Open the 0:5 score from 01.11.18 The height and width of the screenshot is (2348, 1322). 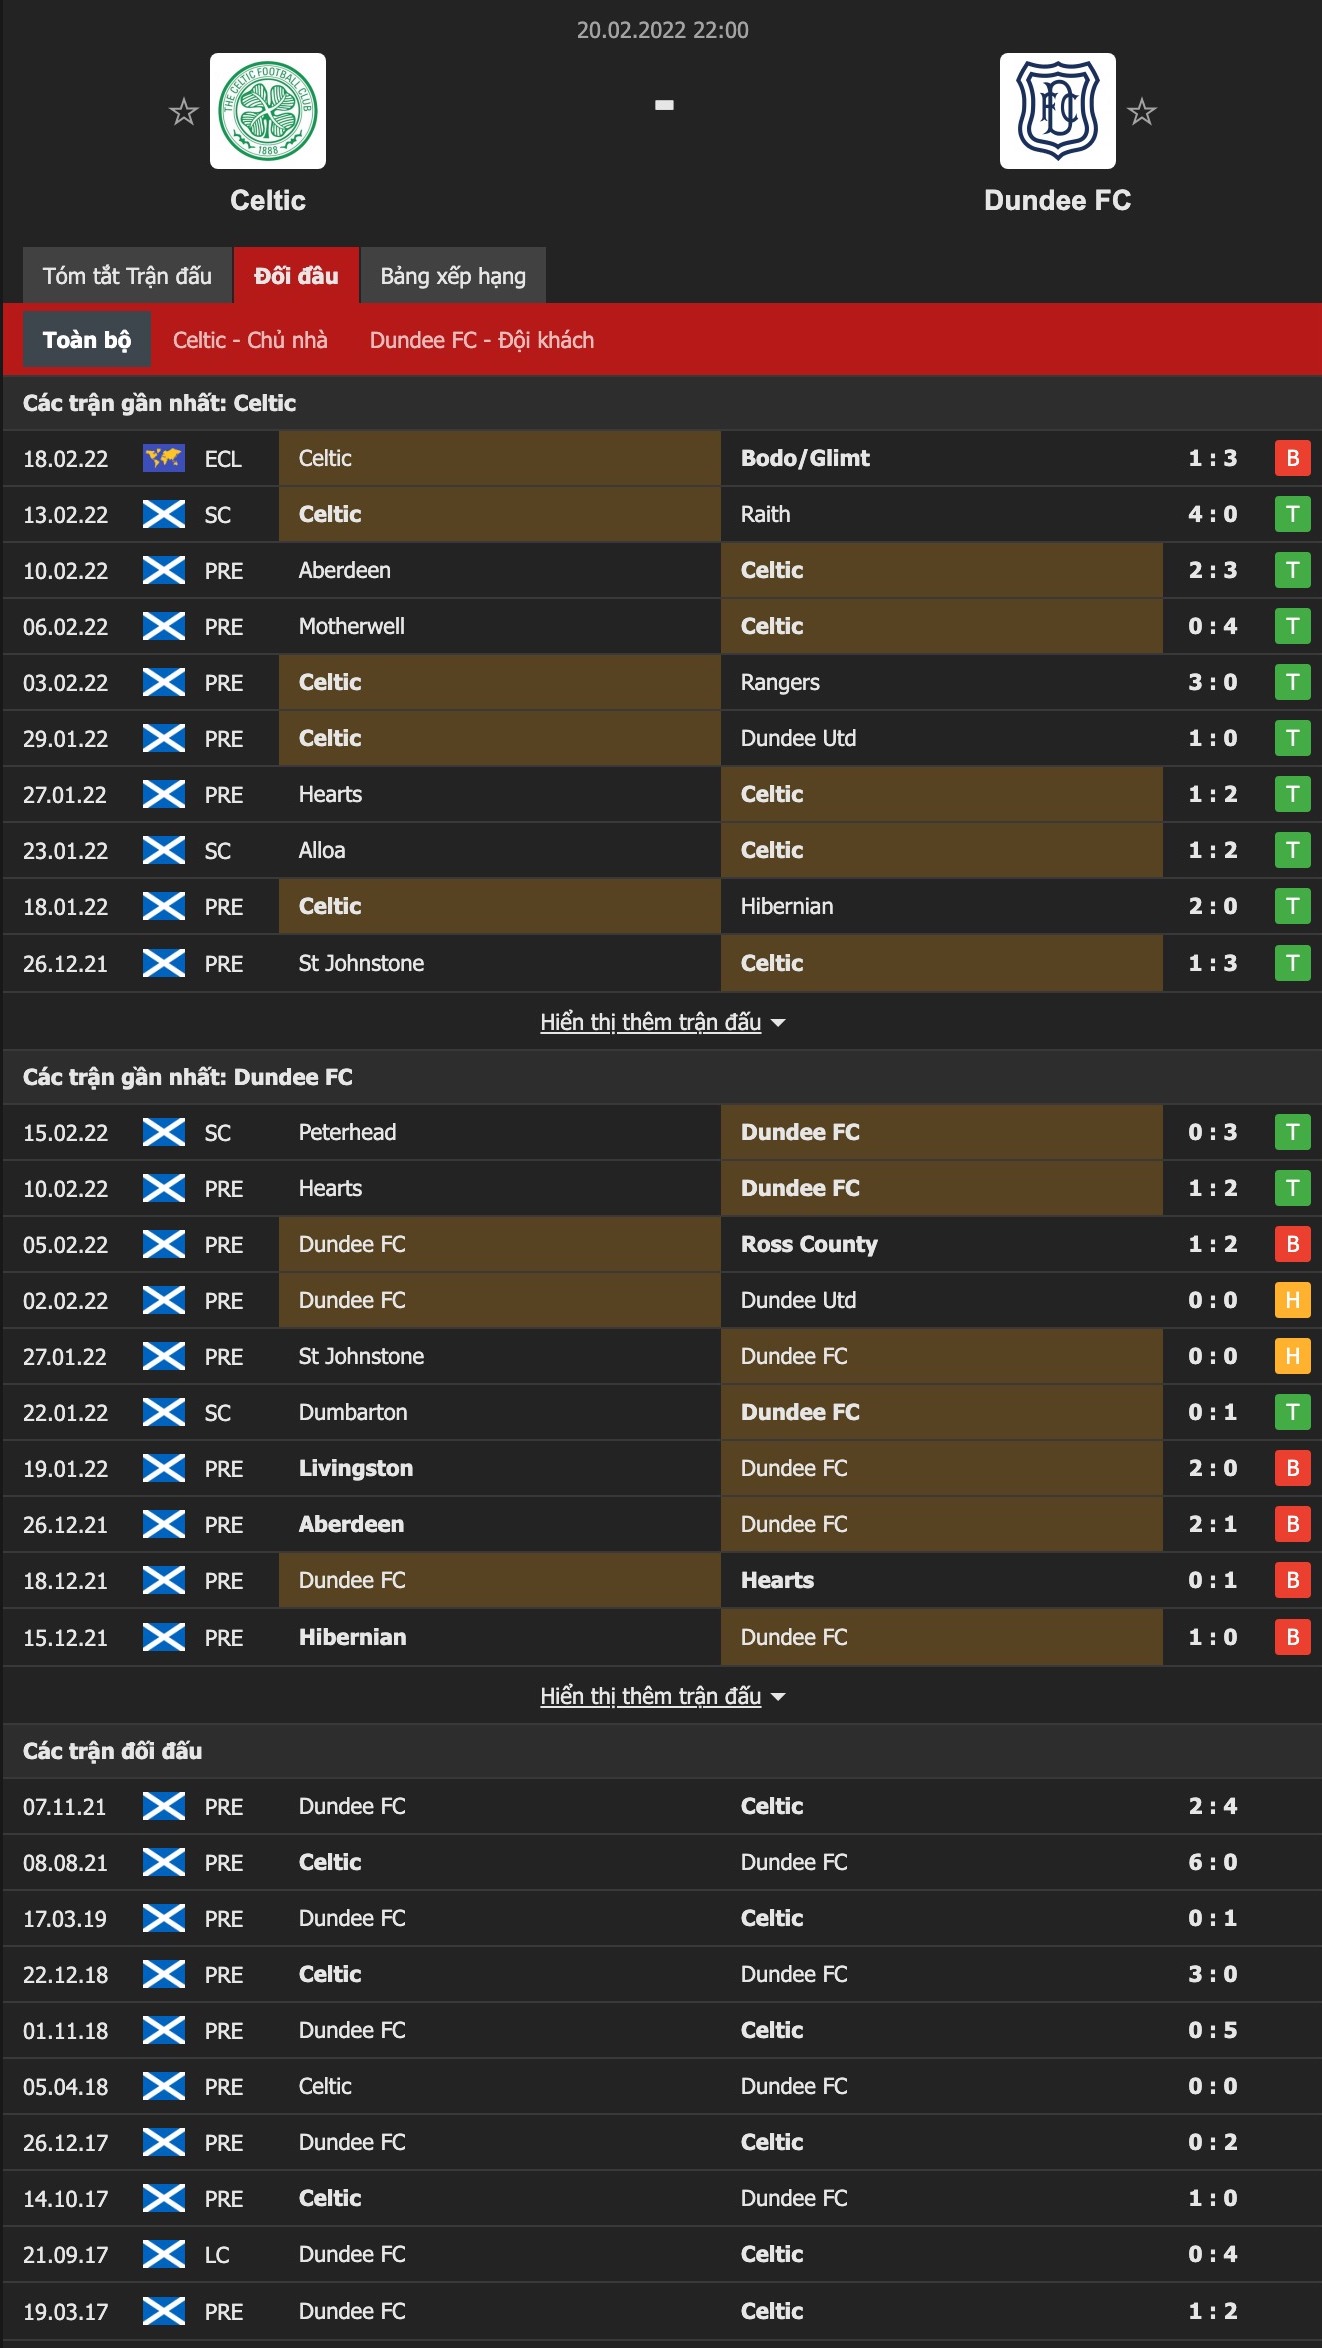1213,2030
